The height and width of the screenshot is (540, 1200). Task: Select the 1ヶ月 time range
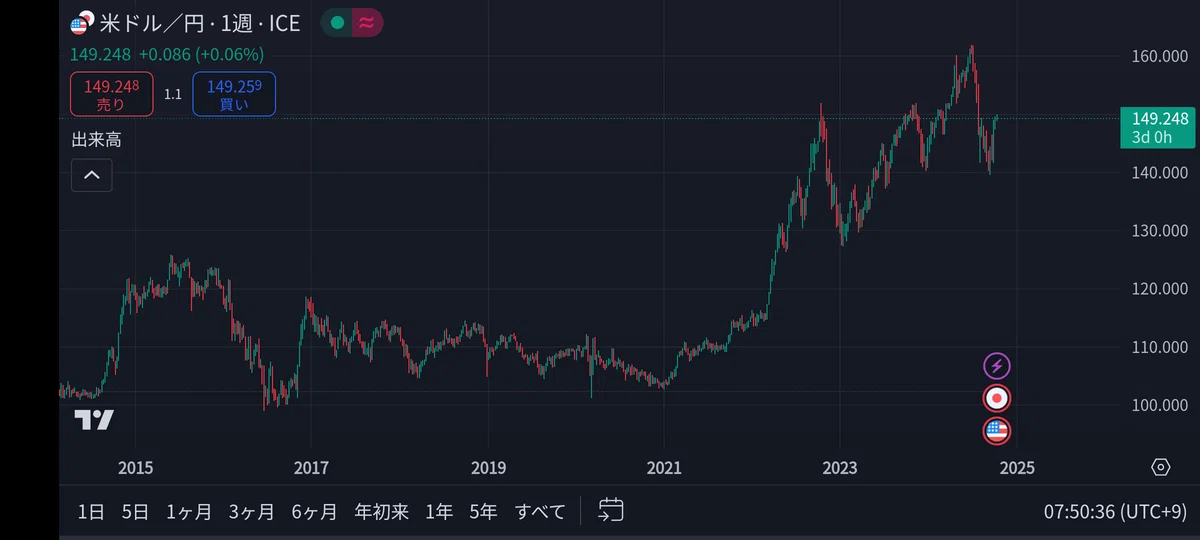(x=189, y=512)
